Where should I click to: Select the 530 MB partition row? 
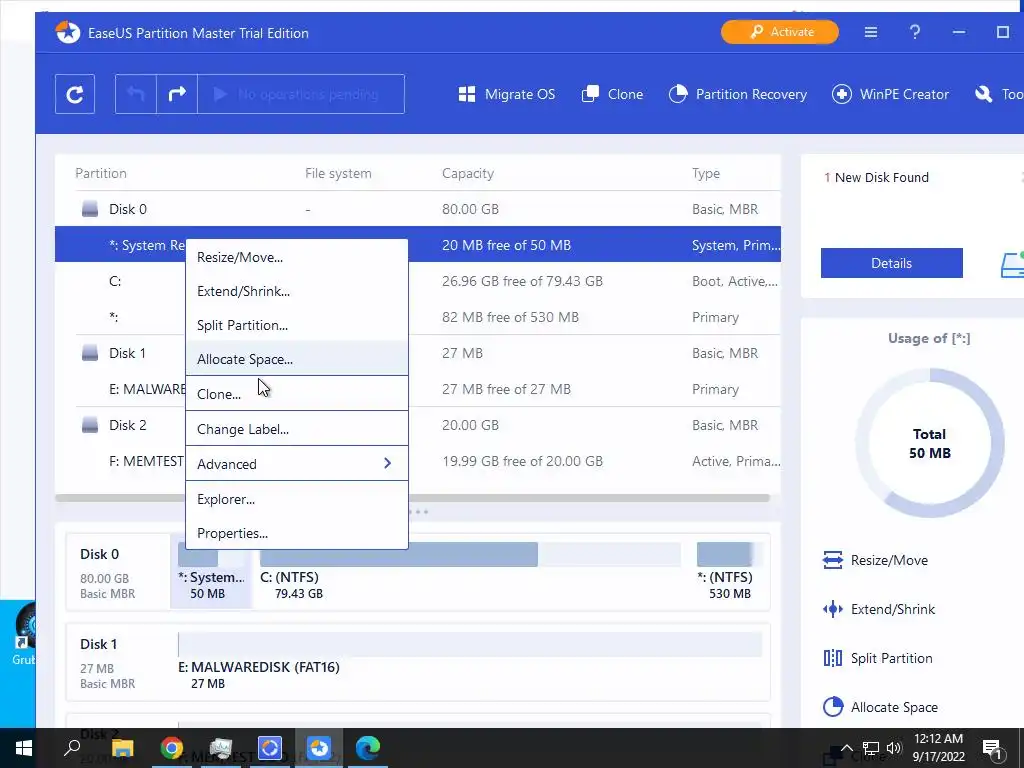click(418, 317)
